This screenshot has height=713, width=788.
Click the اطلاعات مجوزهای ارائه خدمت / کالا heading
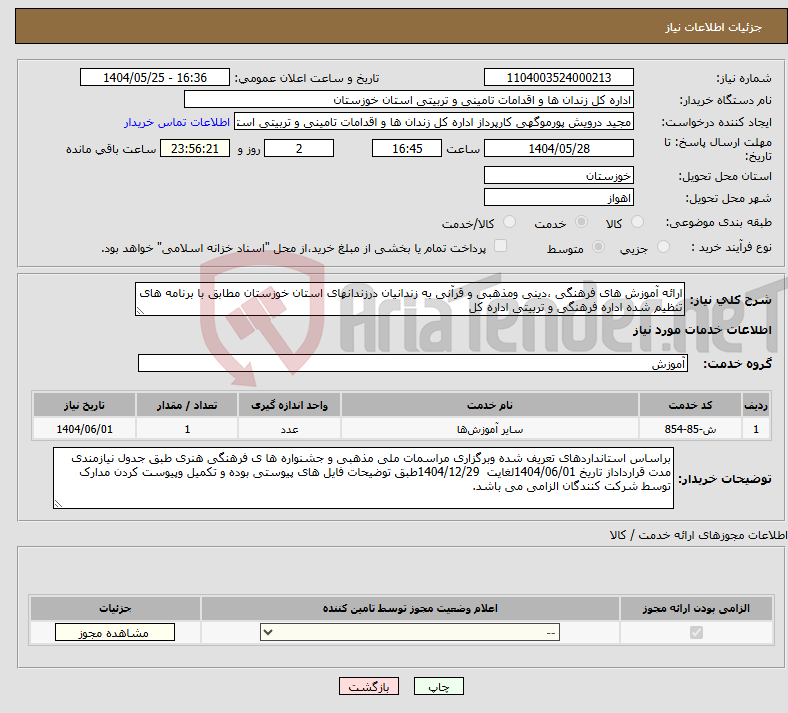point(699,535)
